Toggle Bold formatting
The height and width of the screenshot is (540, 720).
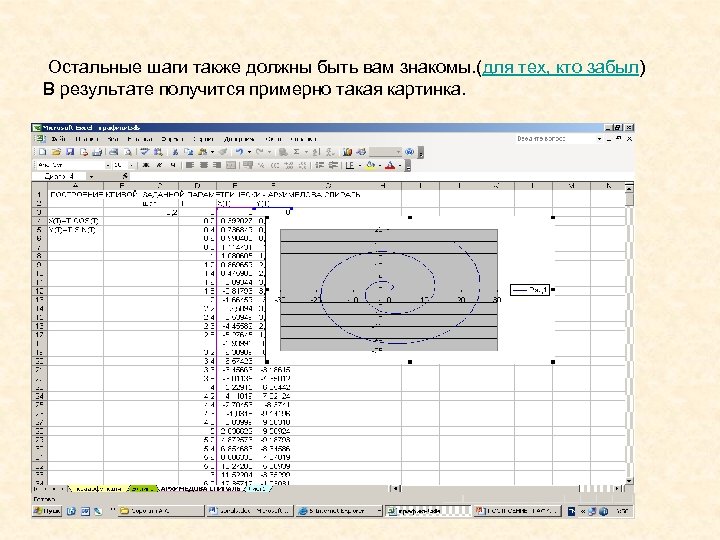coord(146,165)
